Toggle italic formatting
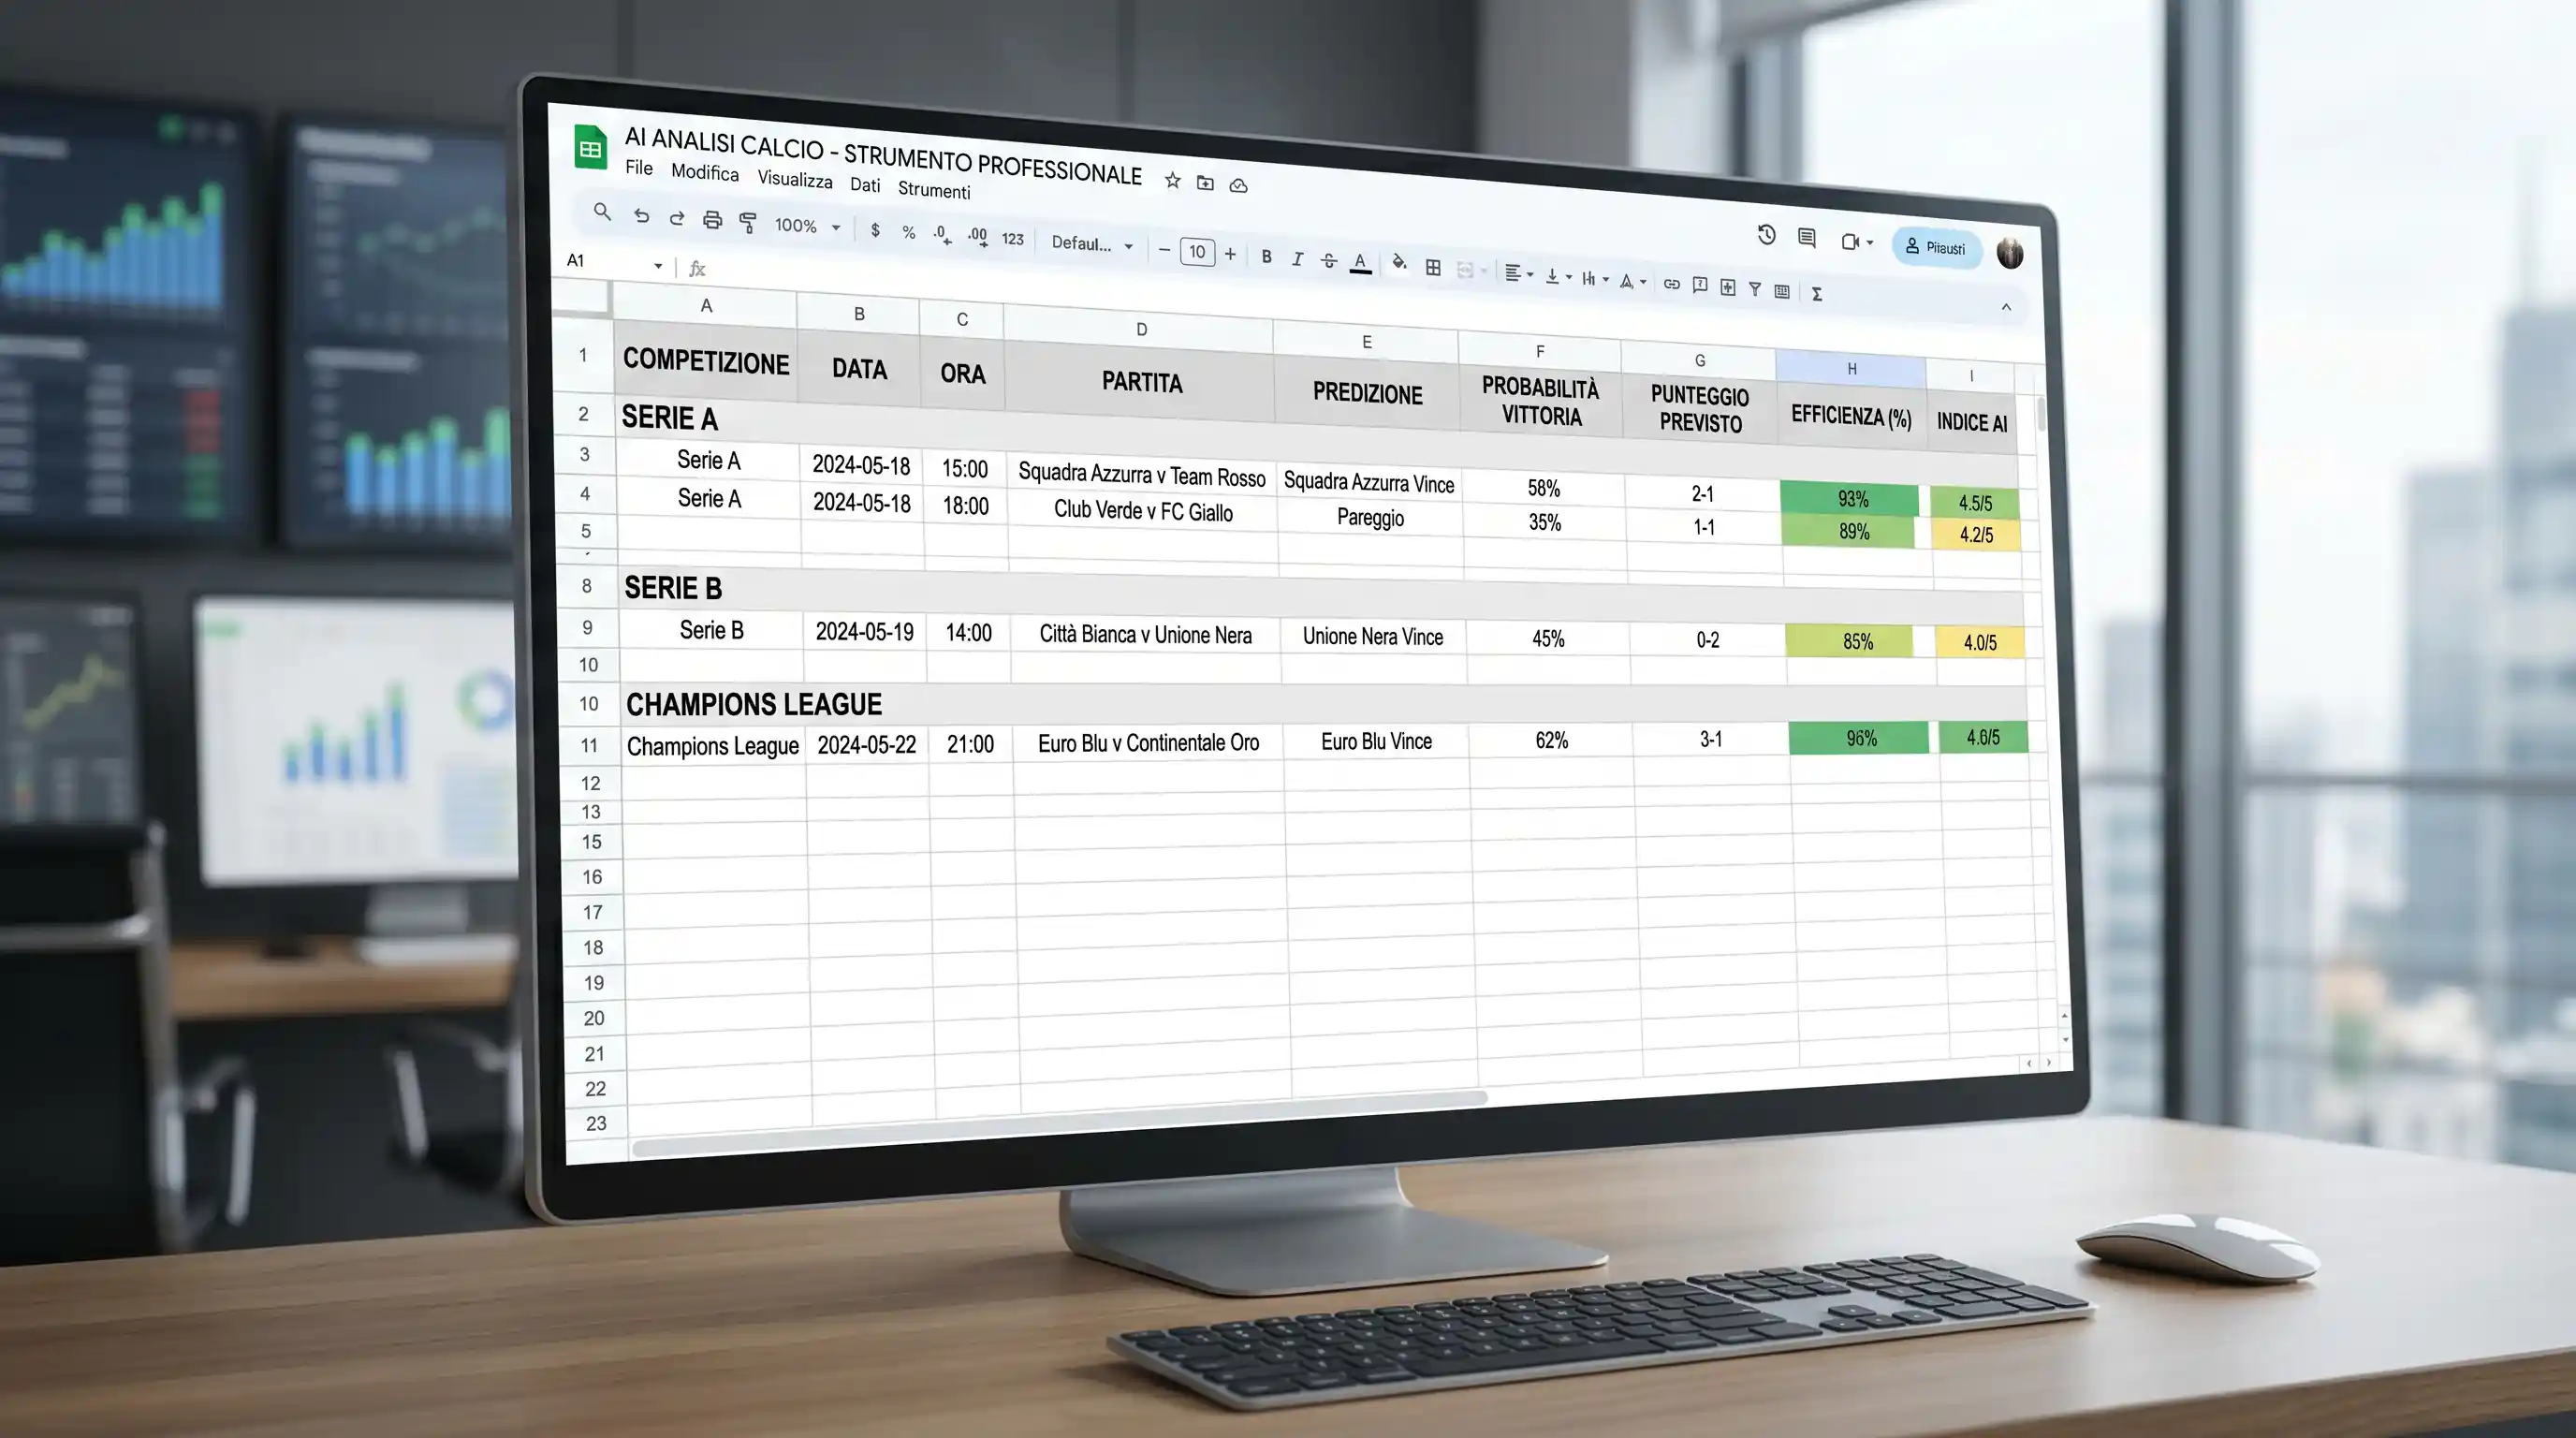The height and width of the screenshot is (1438, 2576). tap(1297, 259)
